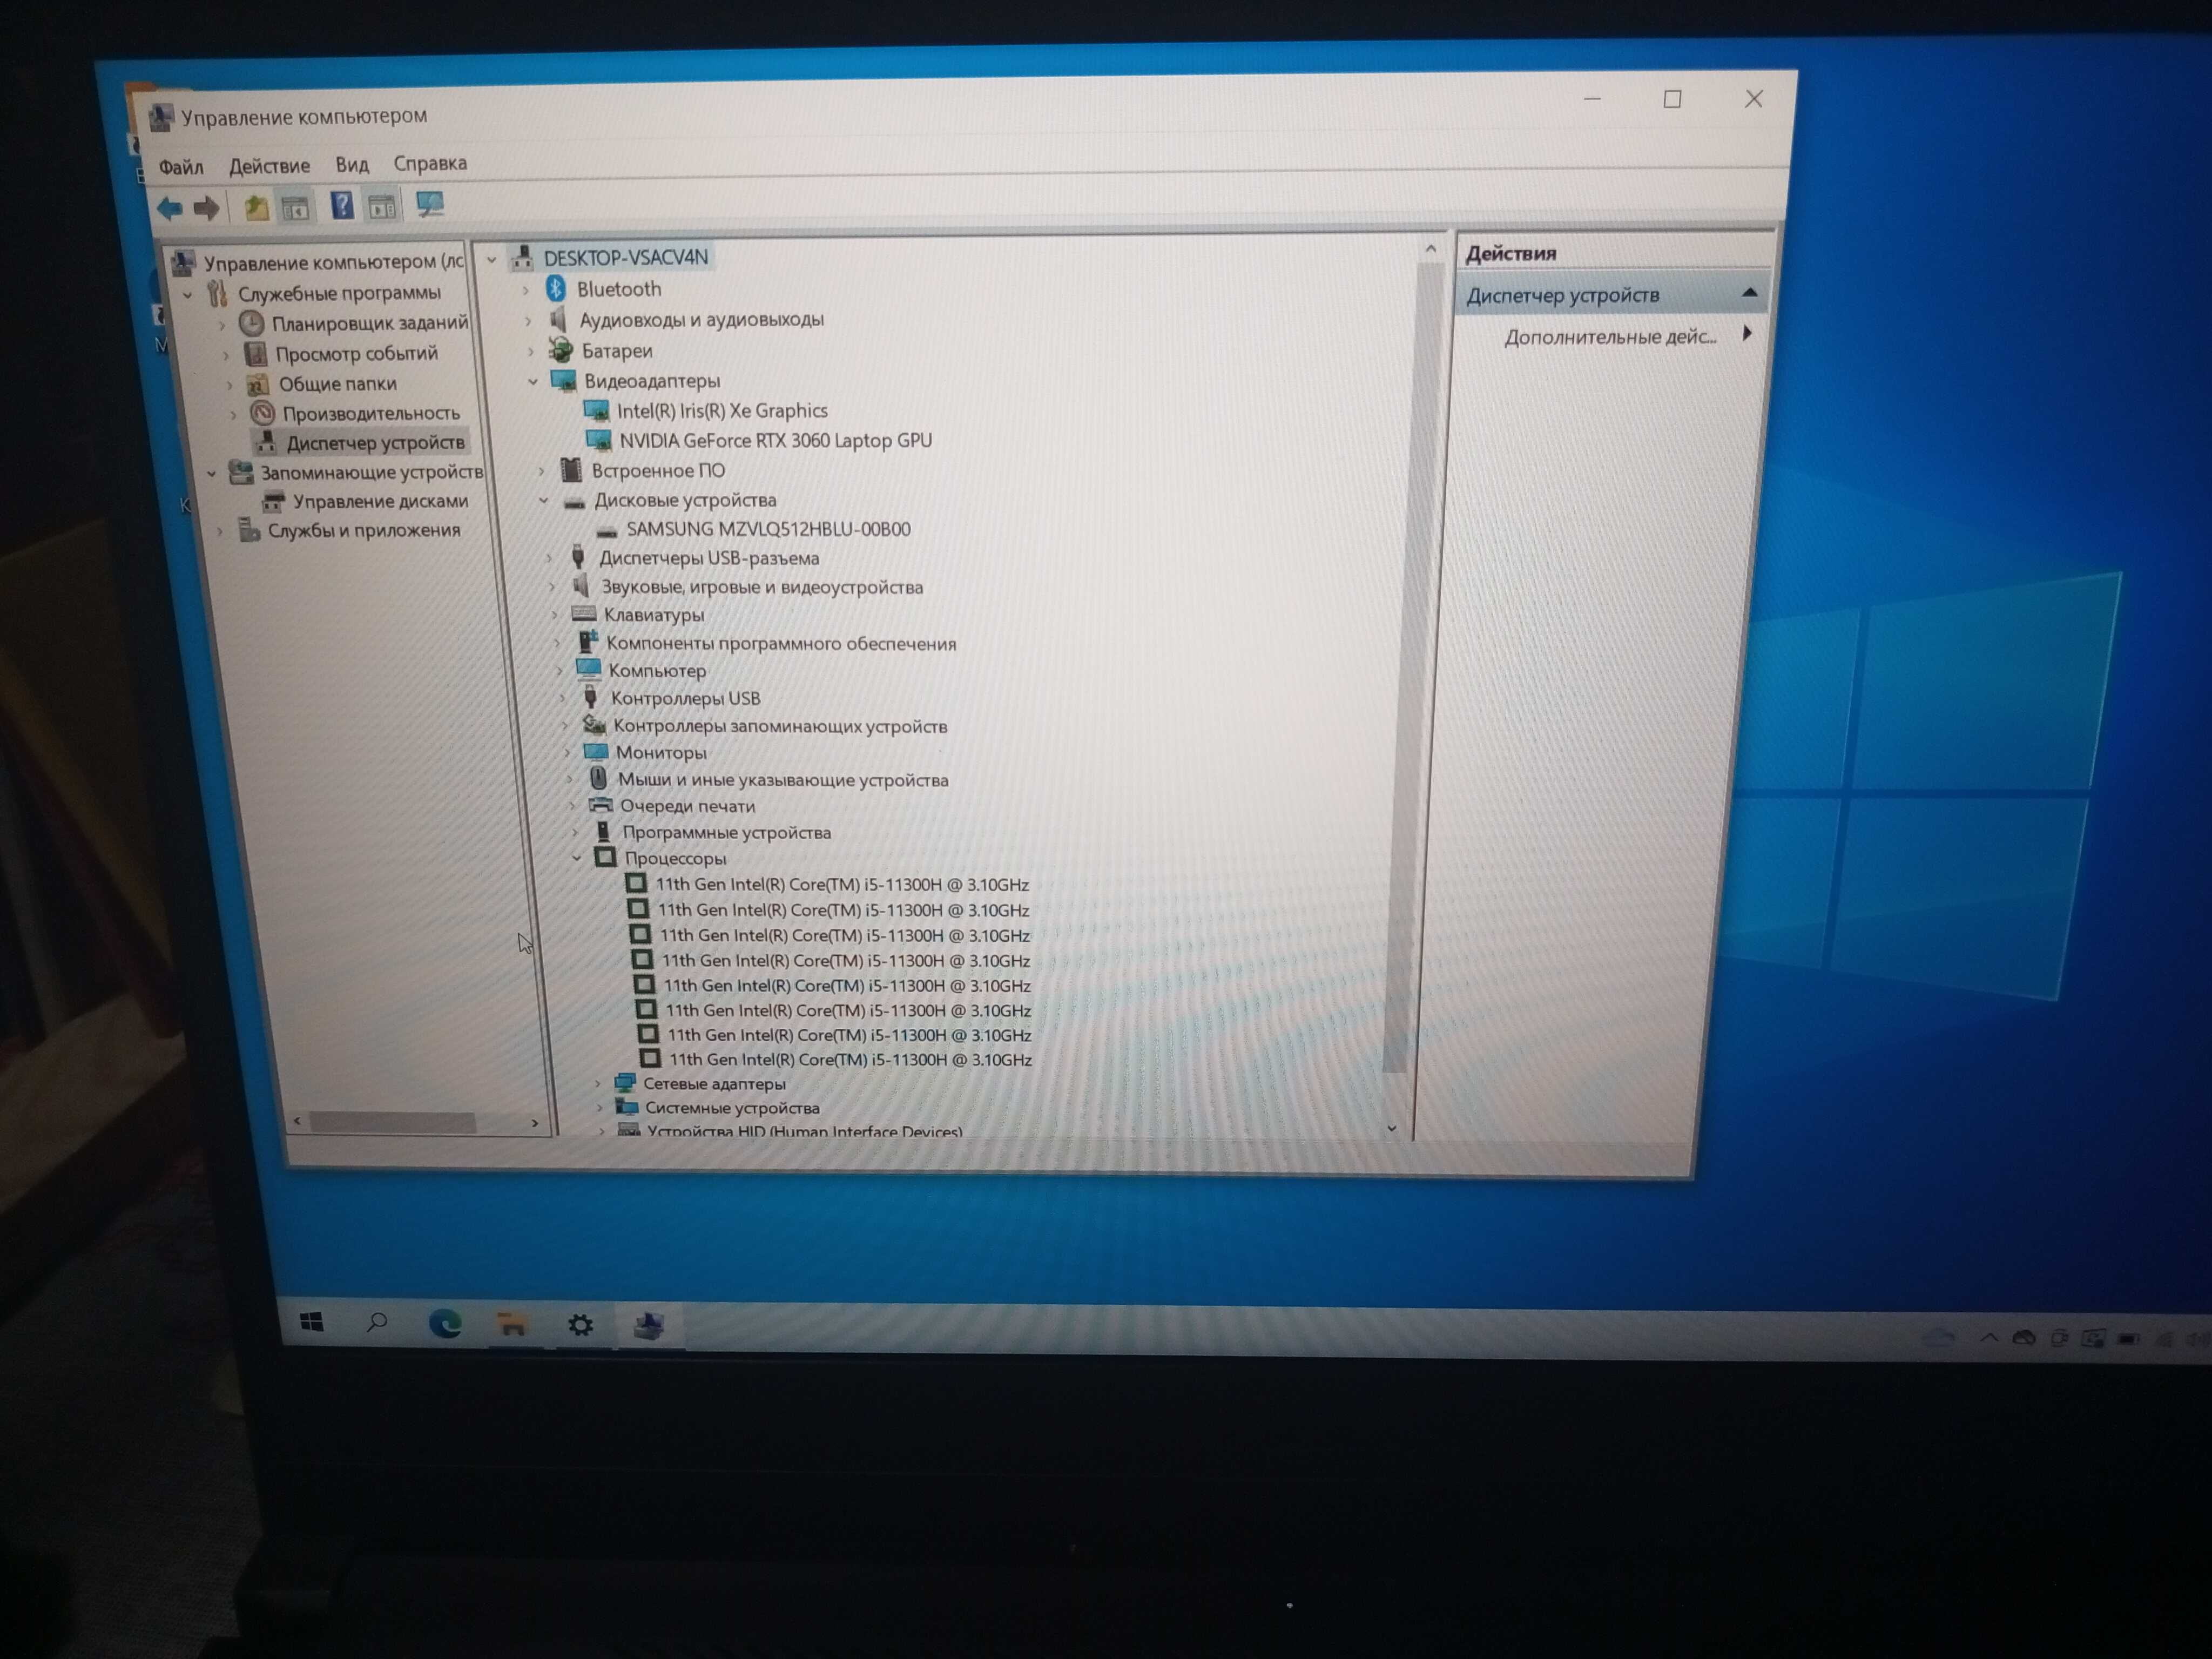Screen dimensions: 2212x1659
Task: Open the Файл menu
Action: 181,167
